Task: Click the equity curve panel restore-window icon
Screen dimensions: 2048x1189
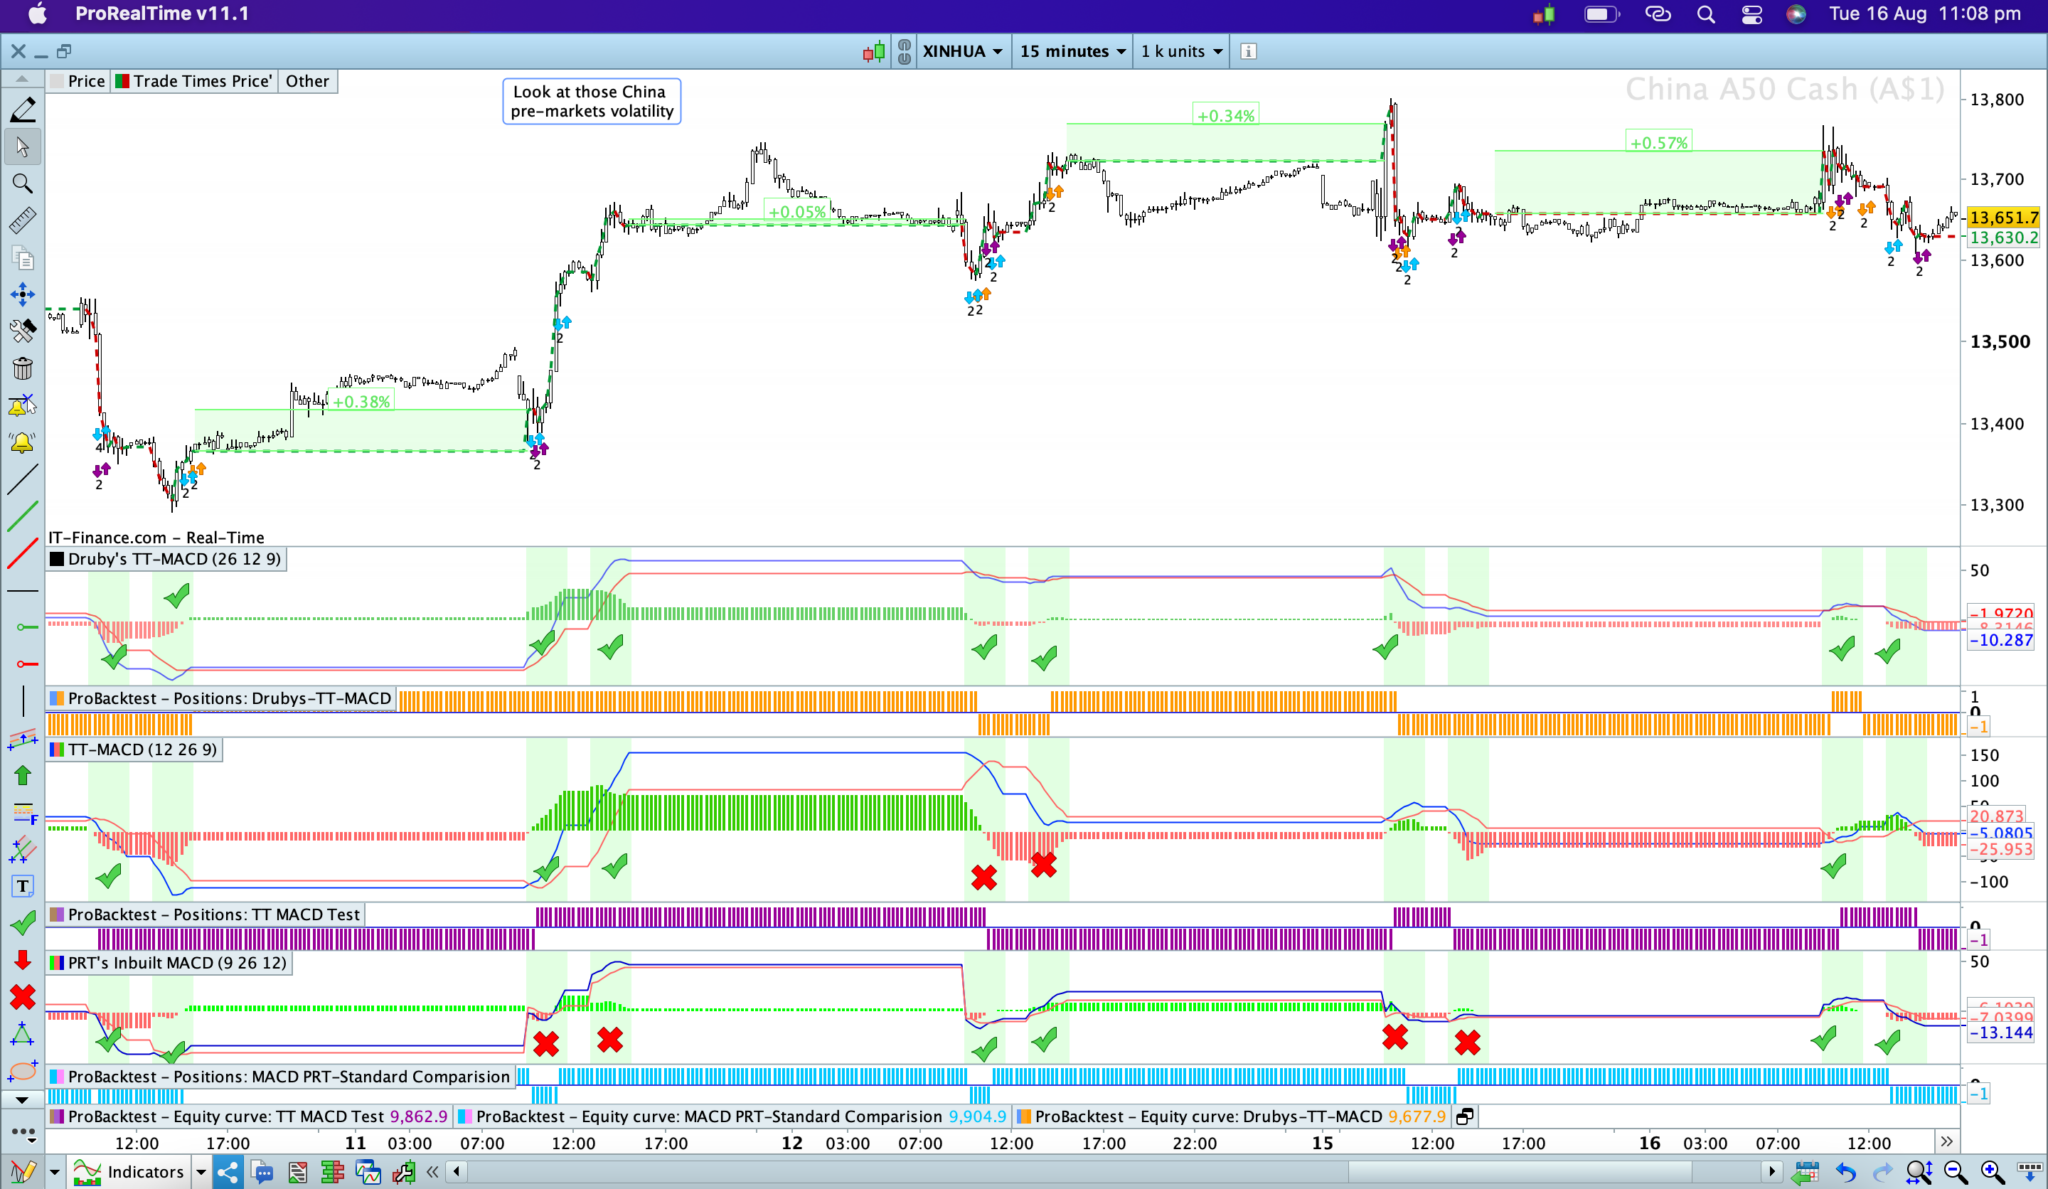Action: pos(1465,1116)
